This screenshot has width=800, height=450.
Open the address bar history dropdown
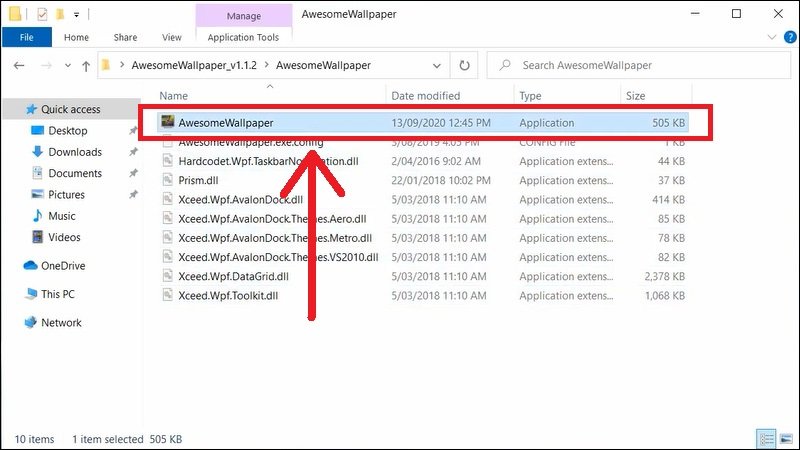438,65
